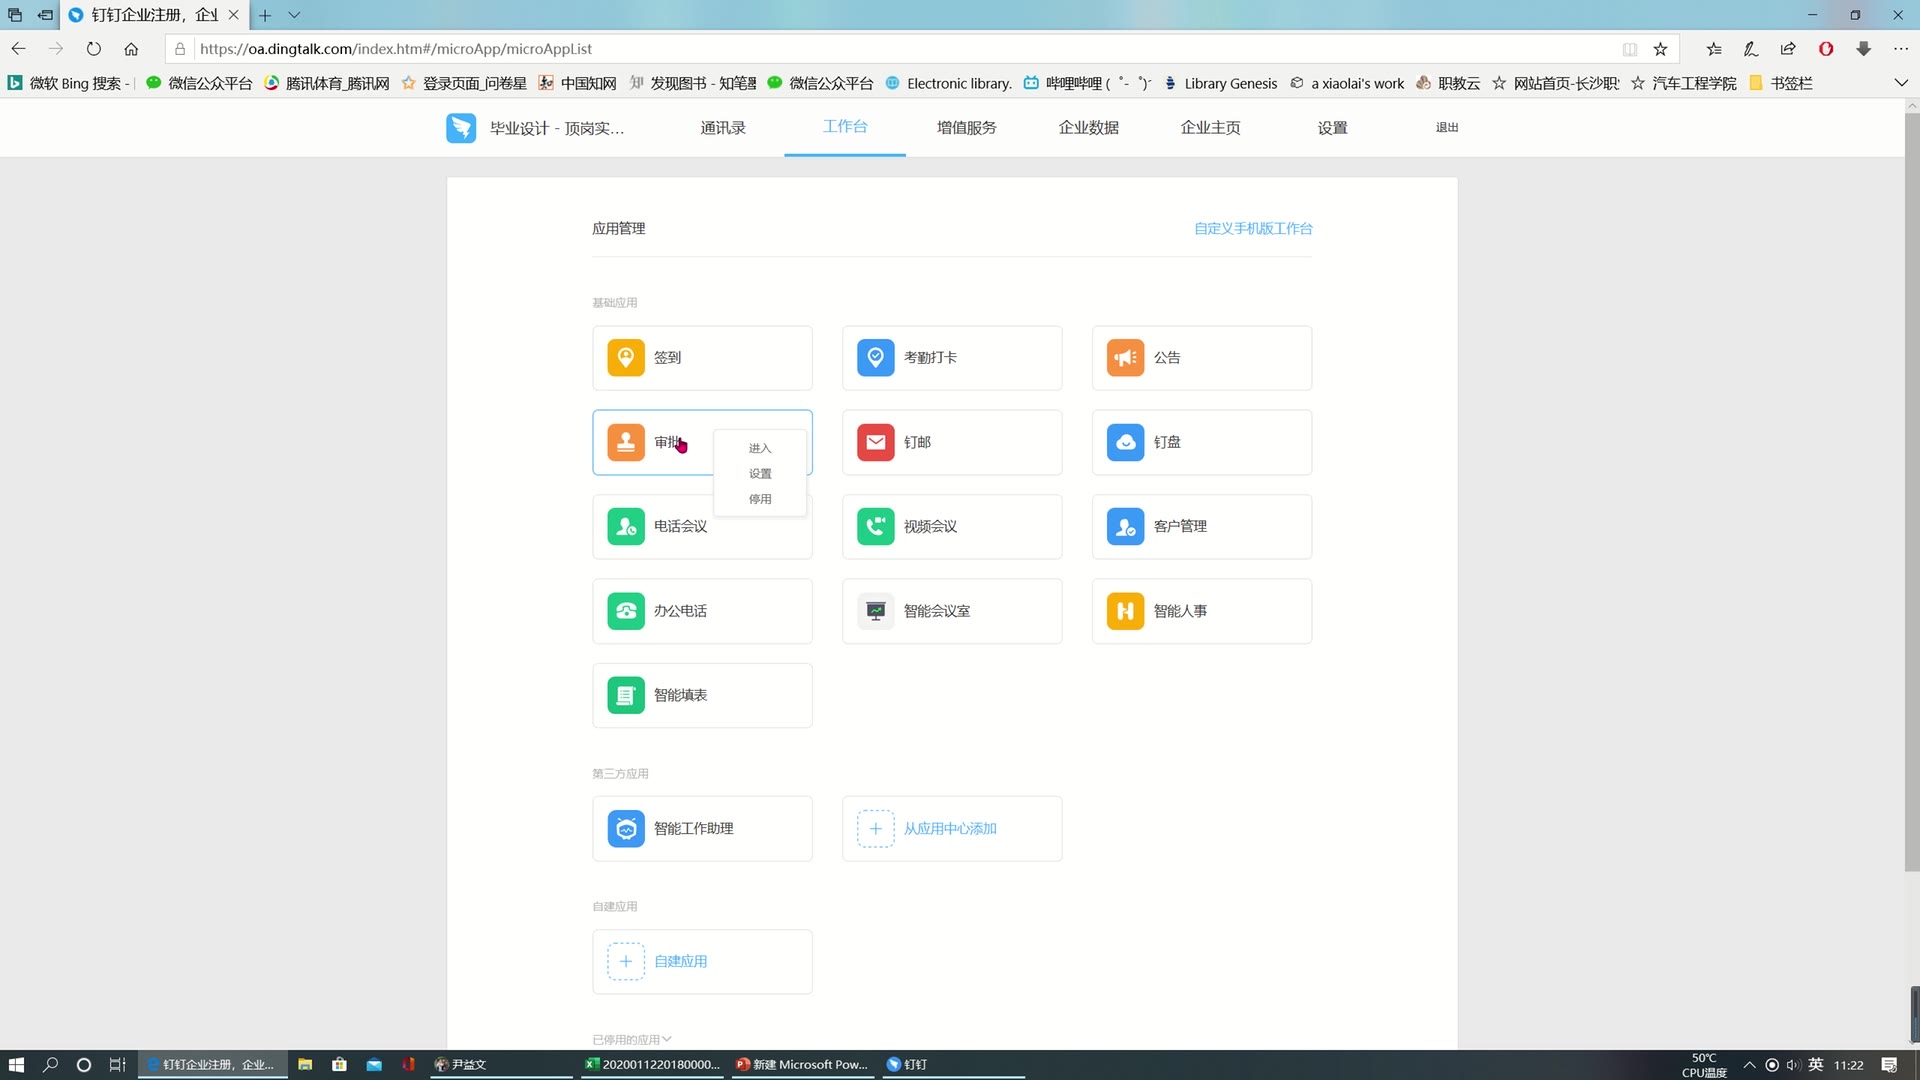Open the 钉盘 (DingDisk) app
This screenshot has height=1080, width=1920.
point(1201,442)
